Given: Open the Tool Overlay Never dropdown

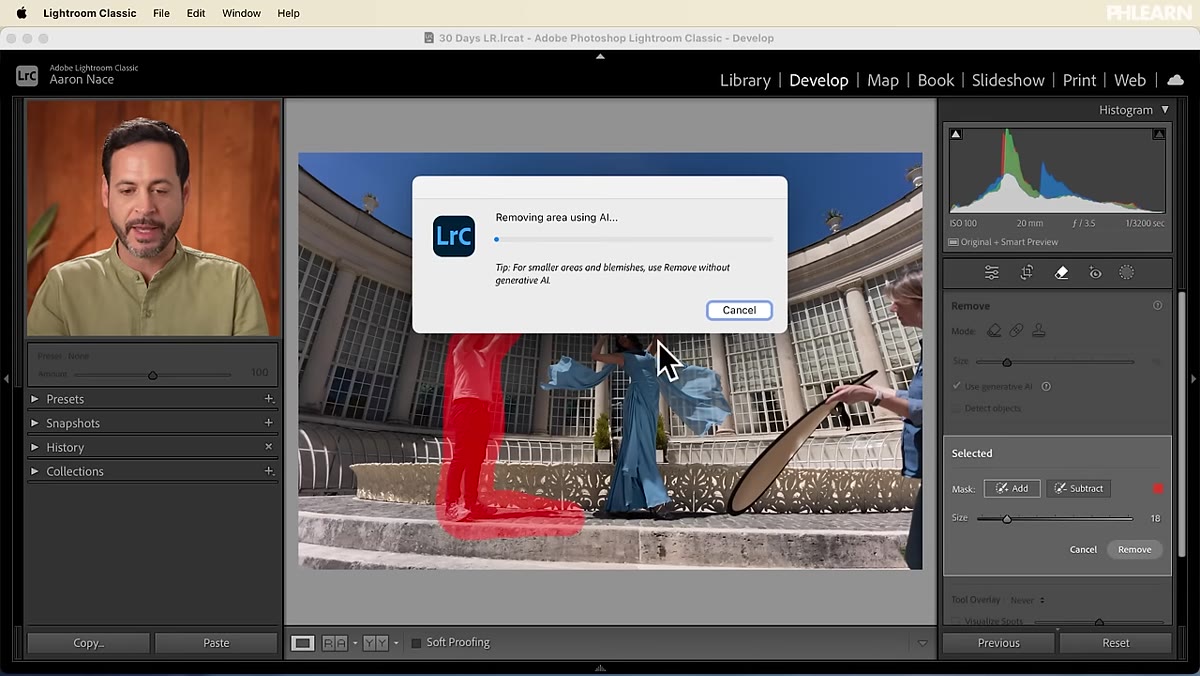Looking at the screenshot, I should [x=1027, y=600].
